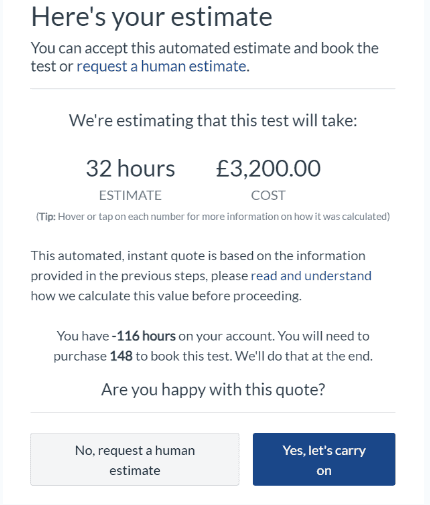Click the bold '-116 hours' balance text
430x505 pixels.
coord(143,336)
